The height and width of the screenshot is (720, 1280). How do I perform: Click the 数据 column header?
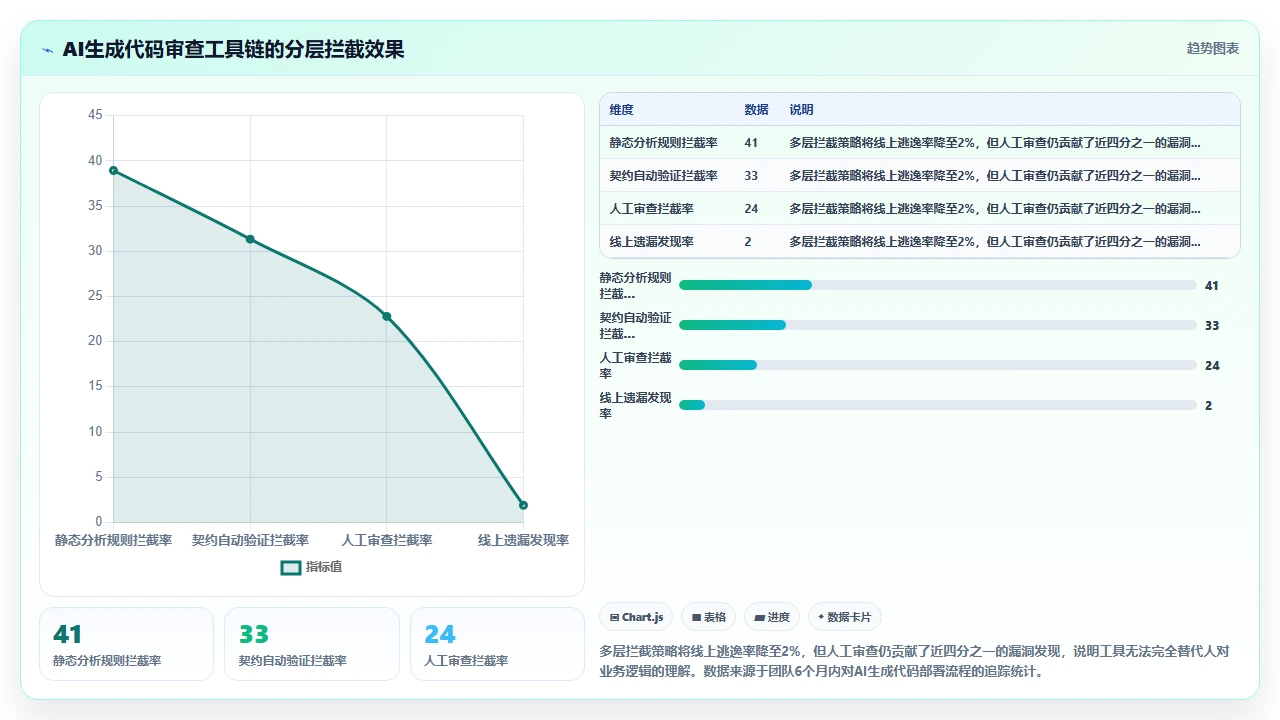tap(757, 110)
